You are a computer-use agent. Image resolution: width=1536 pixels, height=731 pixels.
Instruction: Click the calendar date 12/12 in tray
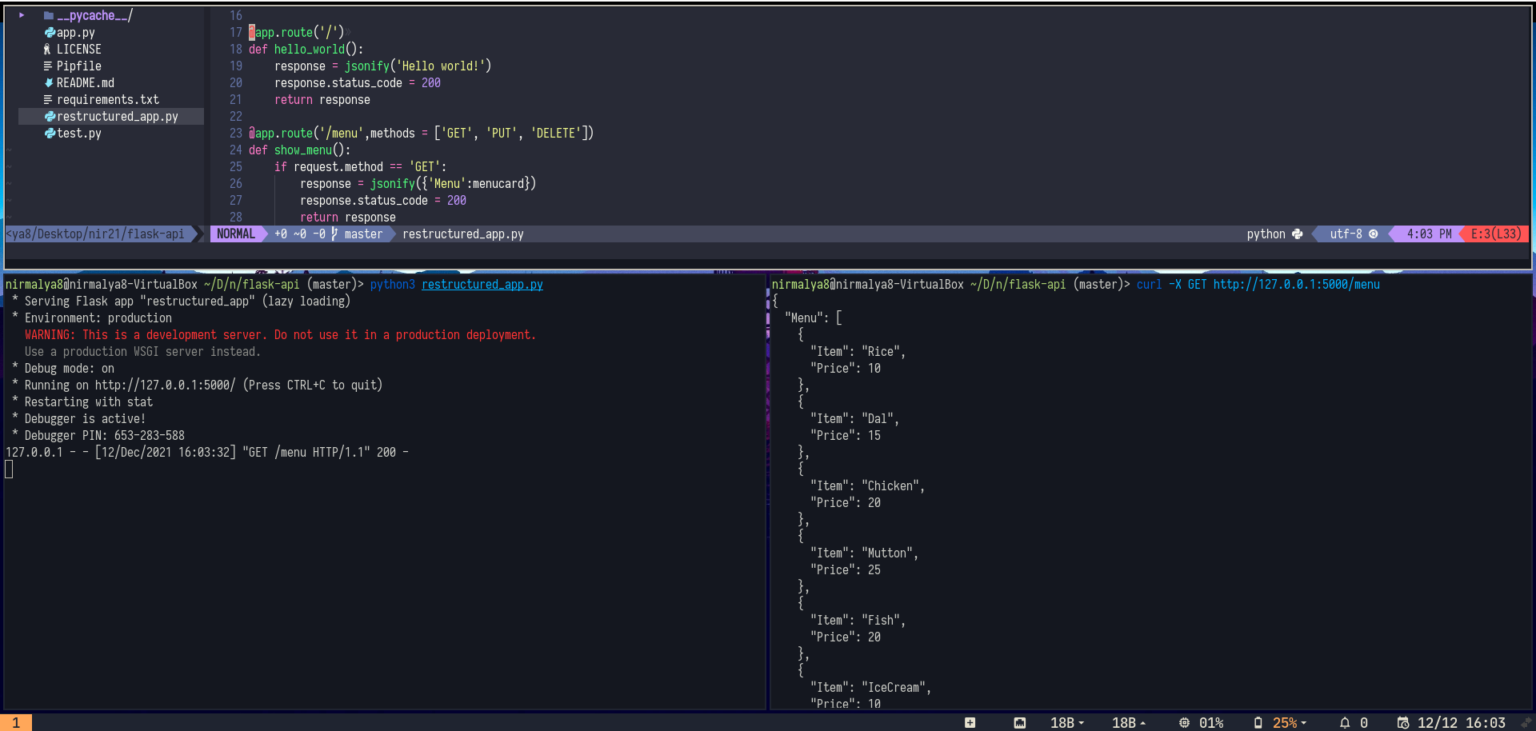pos(1438,722)
